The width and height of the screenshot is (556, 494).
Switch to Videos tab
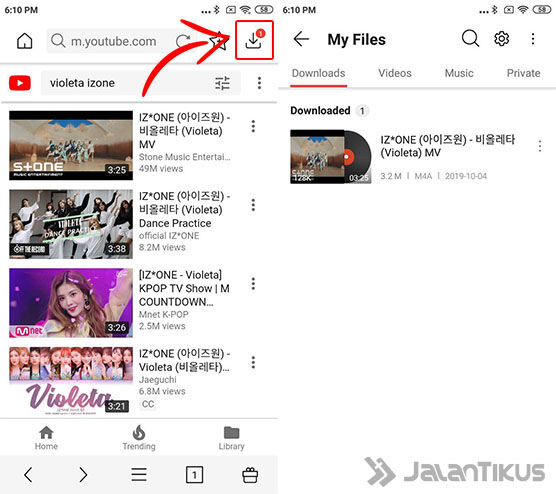tap(395, 73)
